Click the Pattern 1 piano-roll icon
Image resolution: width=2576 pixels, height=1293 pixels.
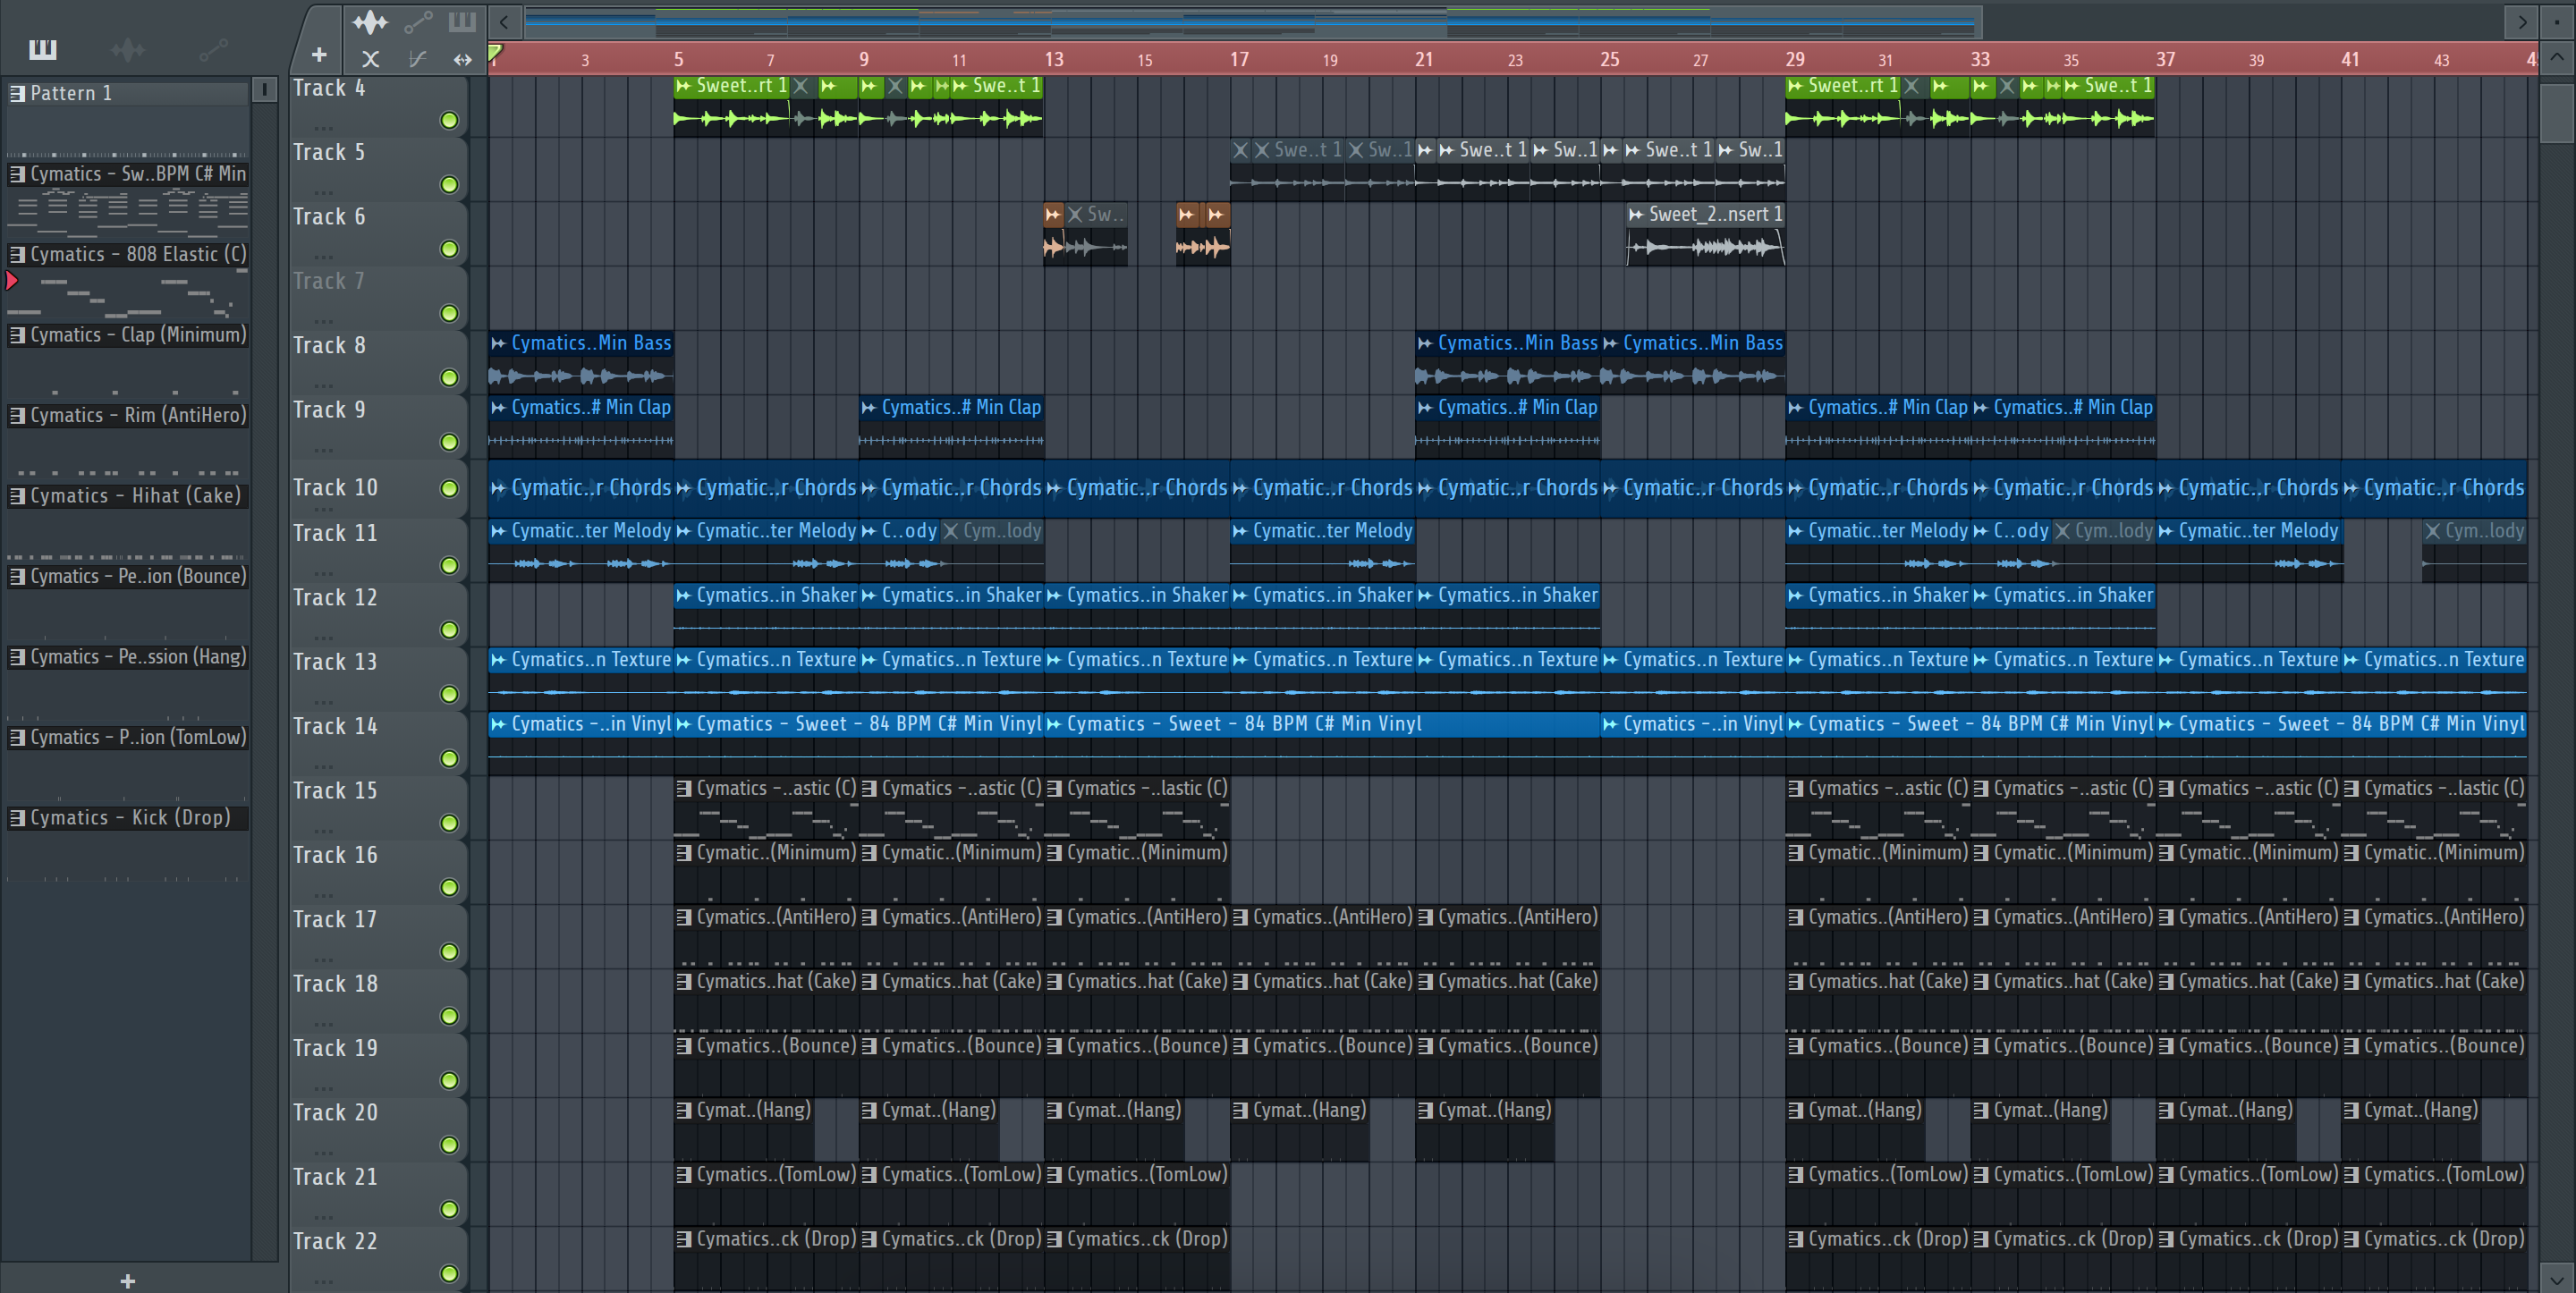click(x=17, y=93)
